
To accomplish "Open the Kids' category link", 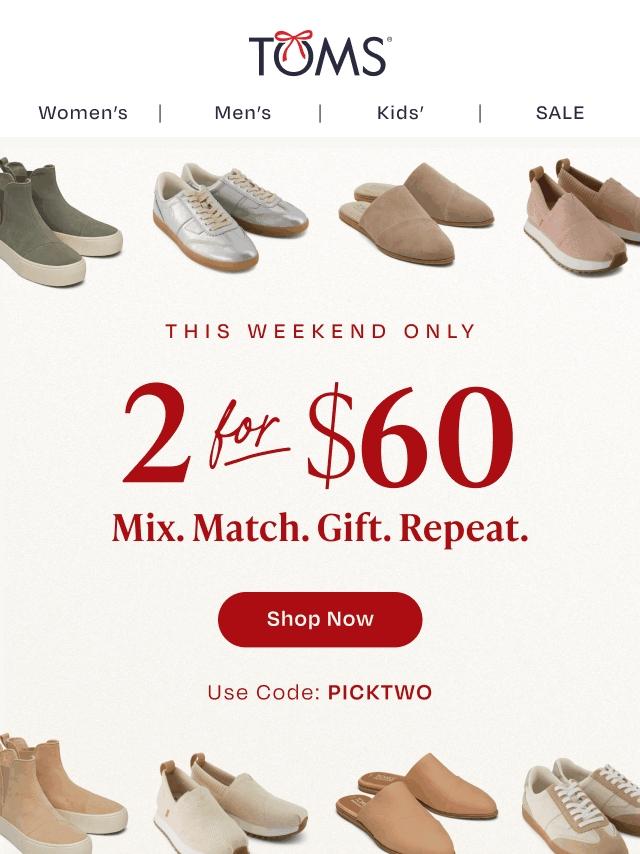I will point(400,113).
